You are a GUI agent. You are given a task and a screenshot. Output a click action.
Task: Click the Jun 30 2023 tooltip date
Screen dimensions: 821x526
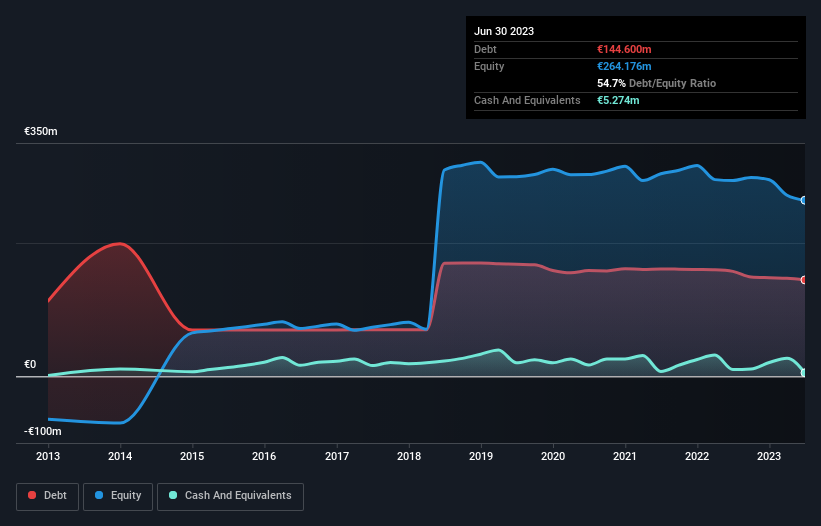pos(504,31)
